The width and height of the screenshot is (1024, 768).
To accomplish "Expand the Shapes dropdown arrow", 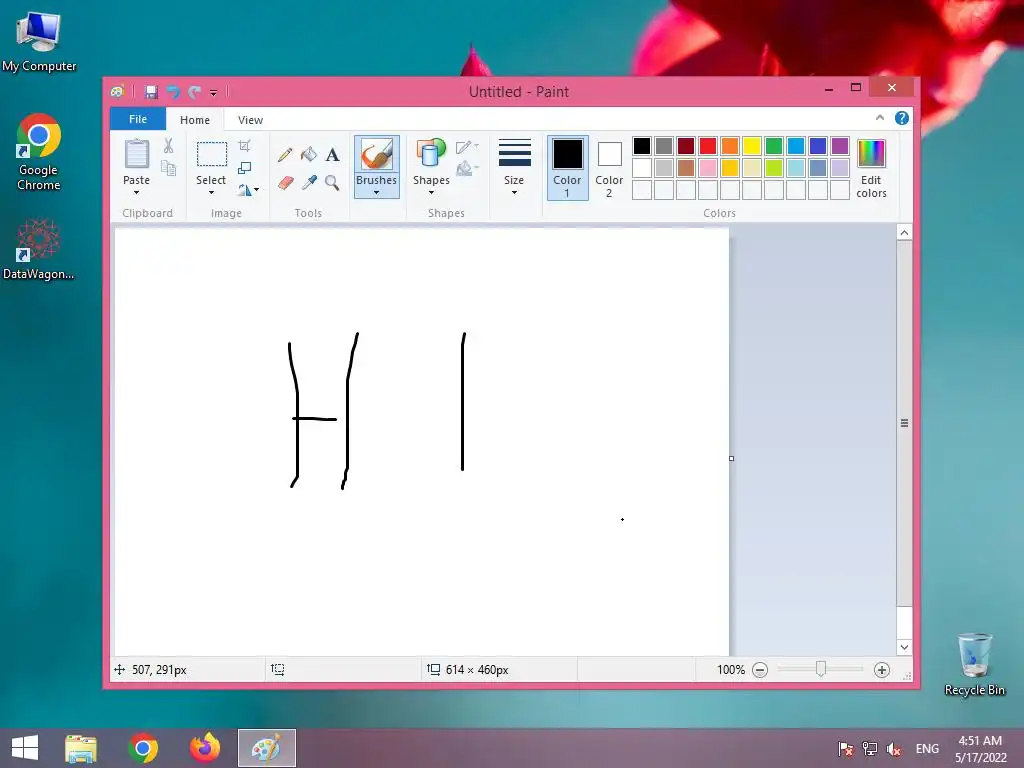I will pyautogui.click(x=431, y=193).
